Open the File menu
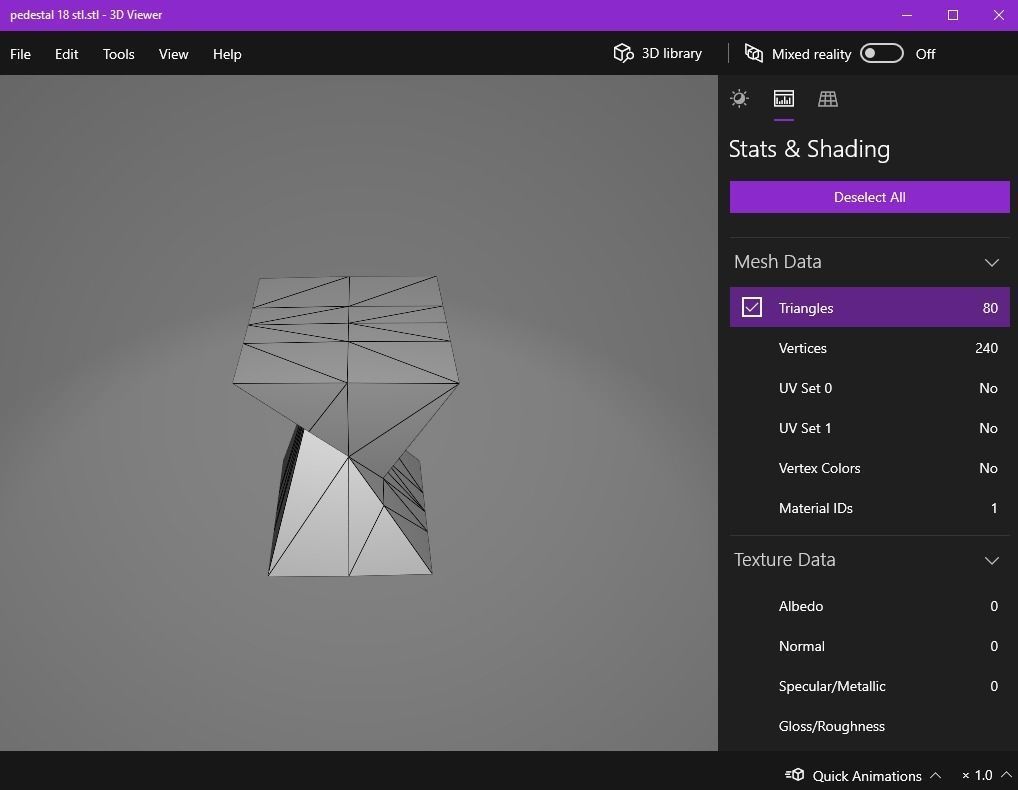Viewport: 1018px width, 790px height. [20, 54]
